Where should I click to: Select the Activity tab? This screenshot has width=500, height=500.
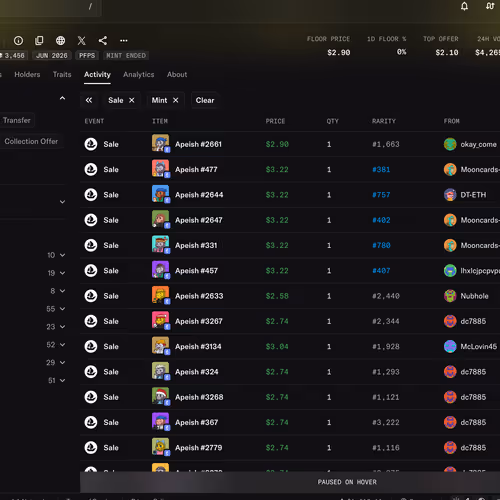97,74
